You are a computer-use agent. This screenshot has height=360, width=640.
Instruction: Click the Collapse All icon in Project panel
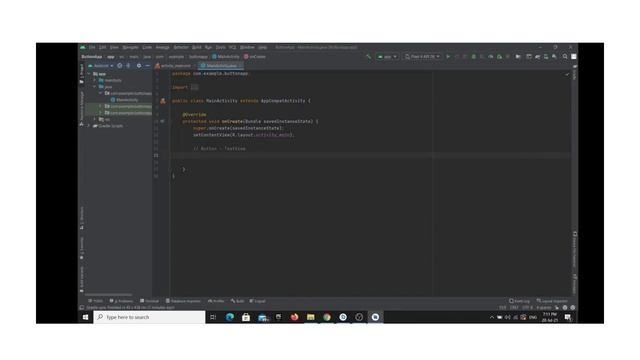point(129,66)
